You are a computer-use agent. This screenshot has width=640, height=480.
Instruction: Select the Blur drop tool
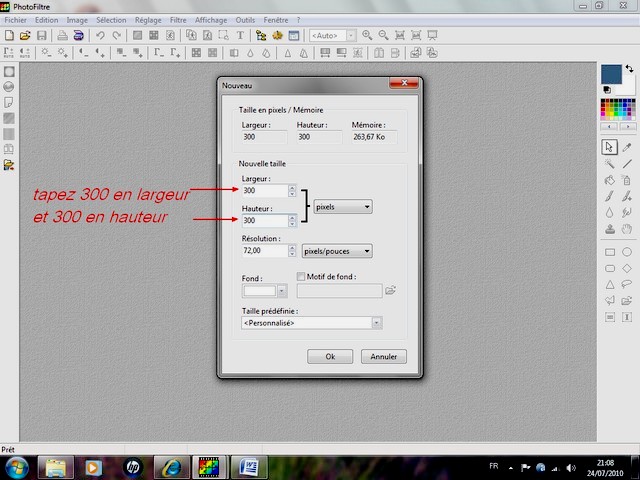[609, 213]
